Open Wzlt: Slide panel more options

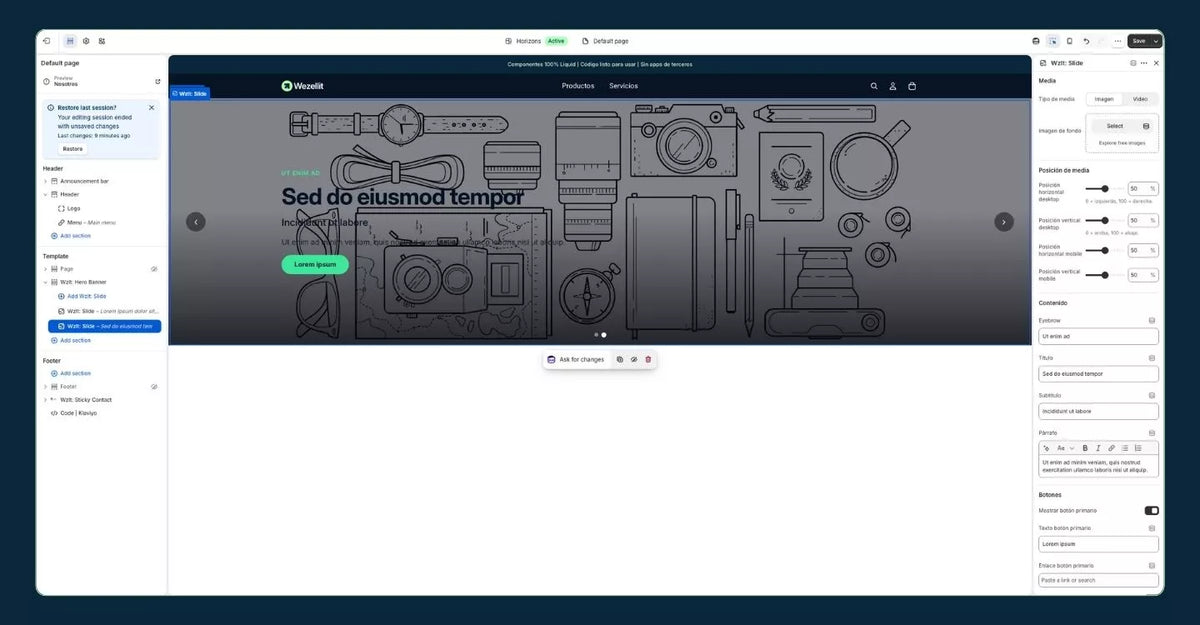1144,63
